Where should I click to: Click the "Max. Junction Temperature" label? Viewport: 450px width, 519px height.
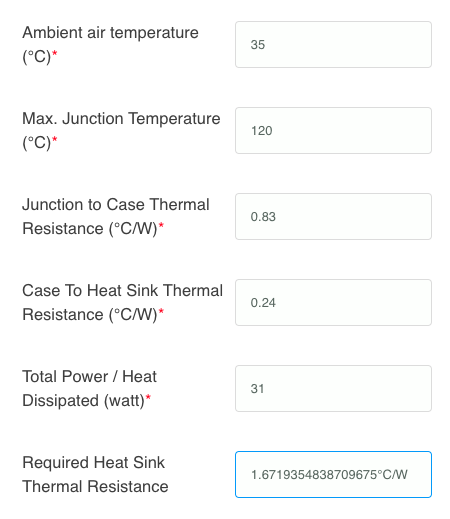121,119
